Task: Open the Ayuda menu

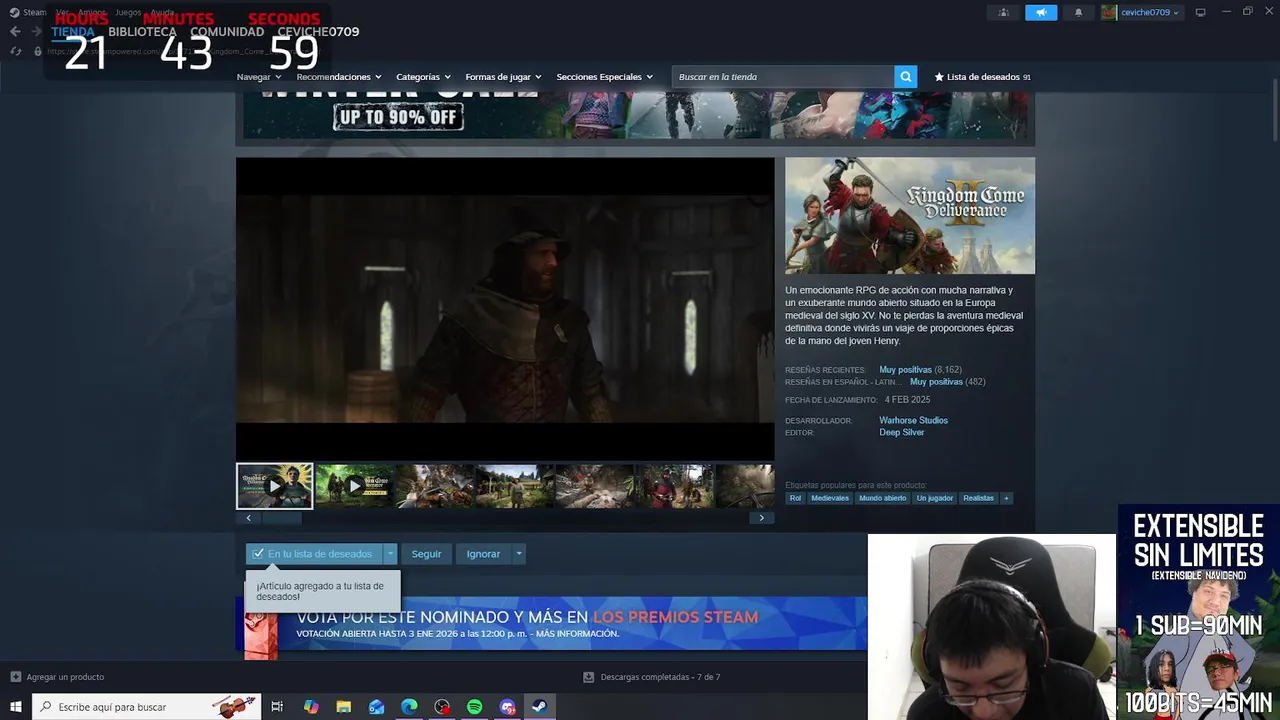Action: pos(162,12)
